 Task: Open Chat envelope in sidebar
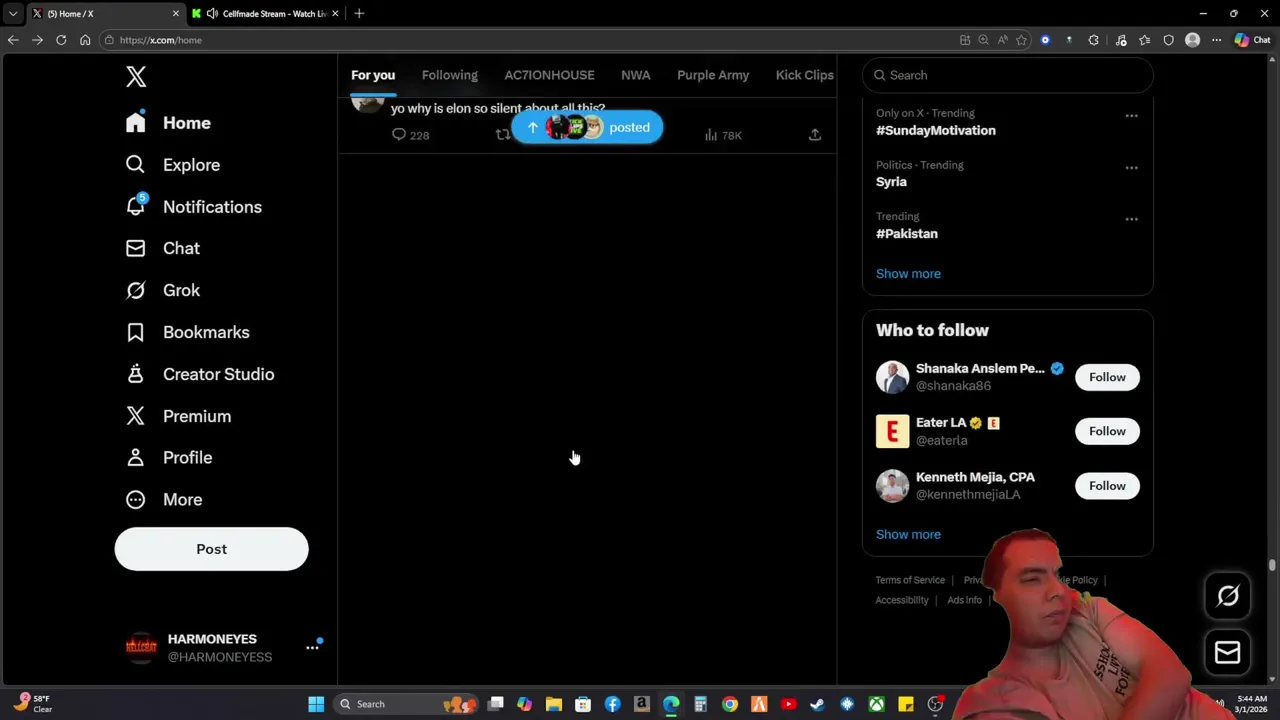(162, 248)
